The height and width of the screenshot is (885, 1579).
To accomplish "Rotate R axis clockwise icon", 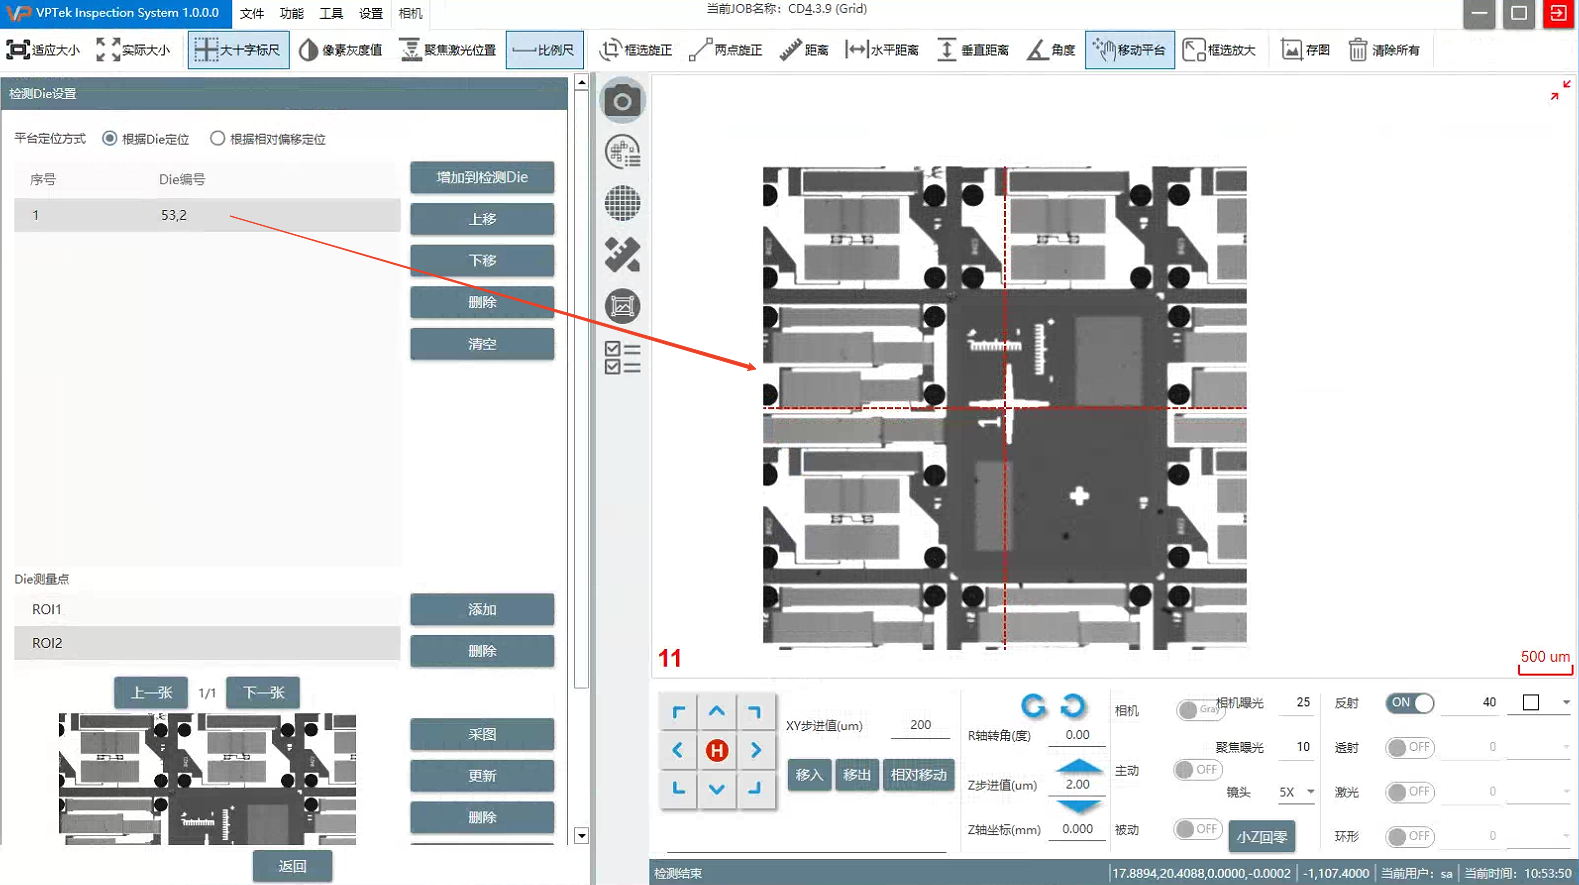I will click(1034, 706).
